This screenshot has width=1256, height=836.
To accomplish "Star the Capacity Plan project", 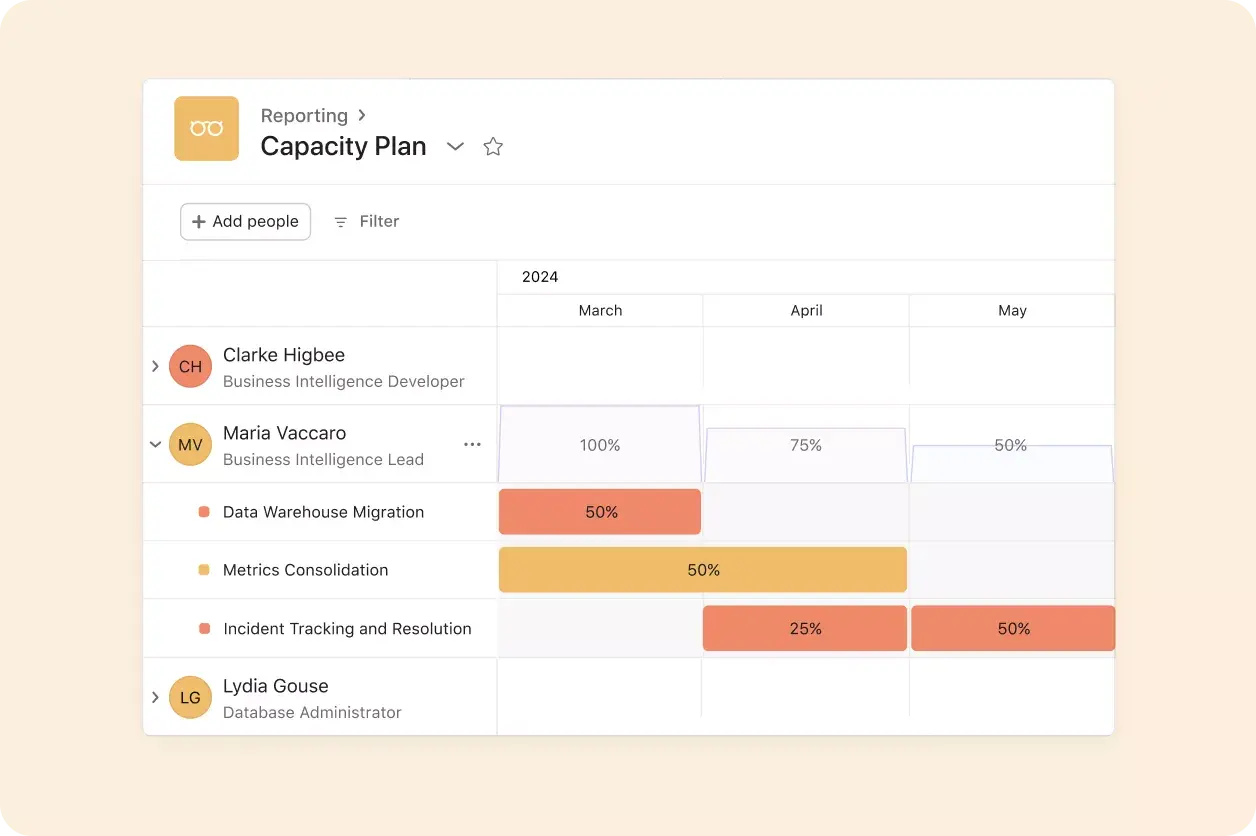I will click(492, 146).
